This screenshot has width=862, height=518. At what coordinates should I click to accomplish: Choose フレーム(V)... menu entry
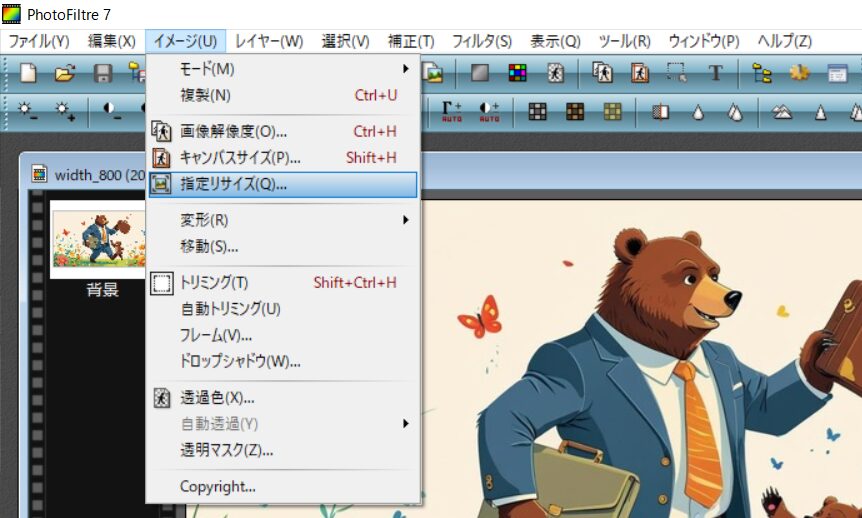283,335
